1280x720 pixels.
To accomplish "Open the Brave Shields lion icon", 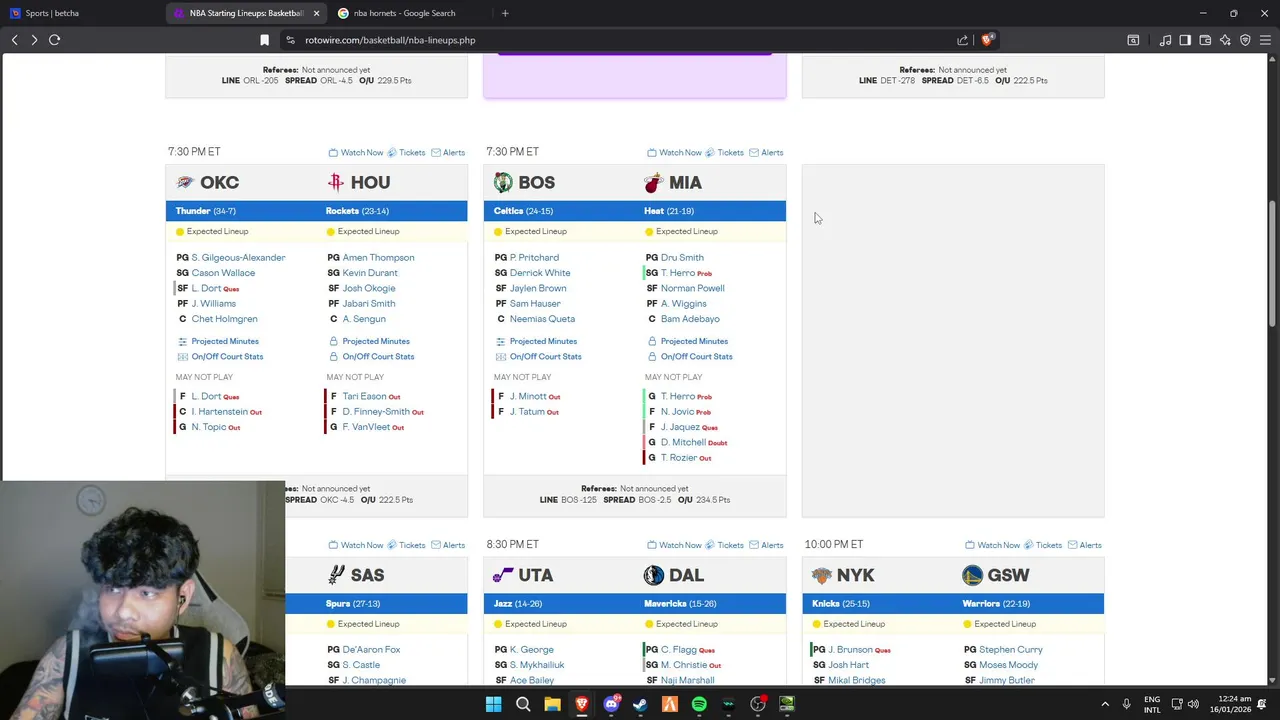I will pyautogui.click(x=986, y=40).
